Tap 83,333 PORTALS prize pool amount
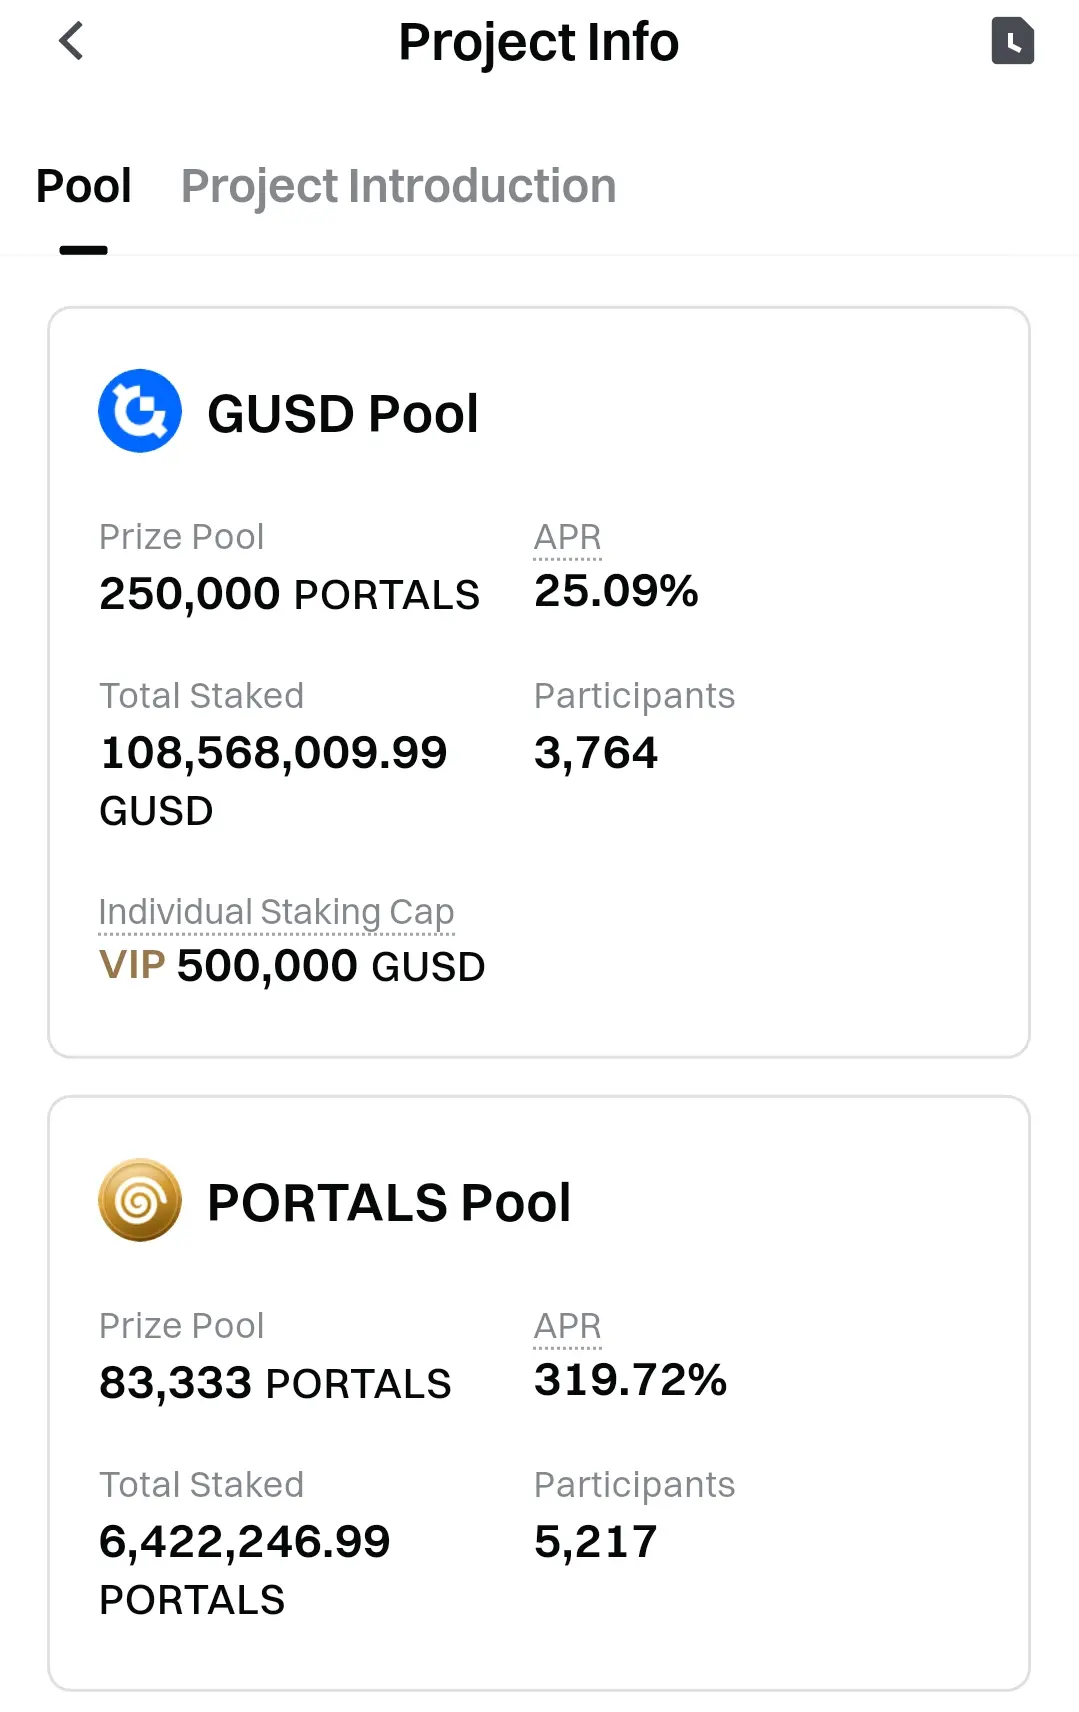Viewport: 1079px width, 1712px height. (275, 1383)
